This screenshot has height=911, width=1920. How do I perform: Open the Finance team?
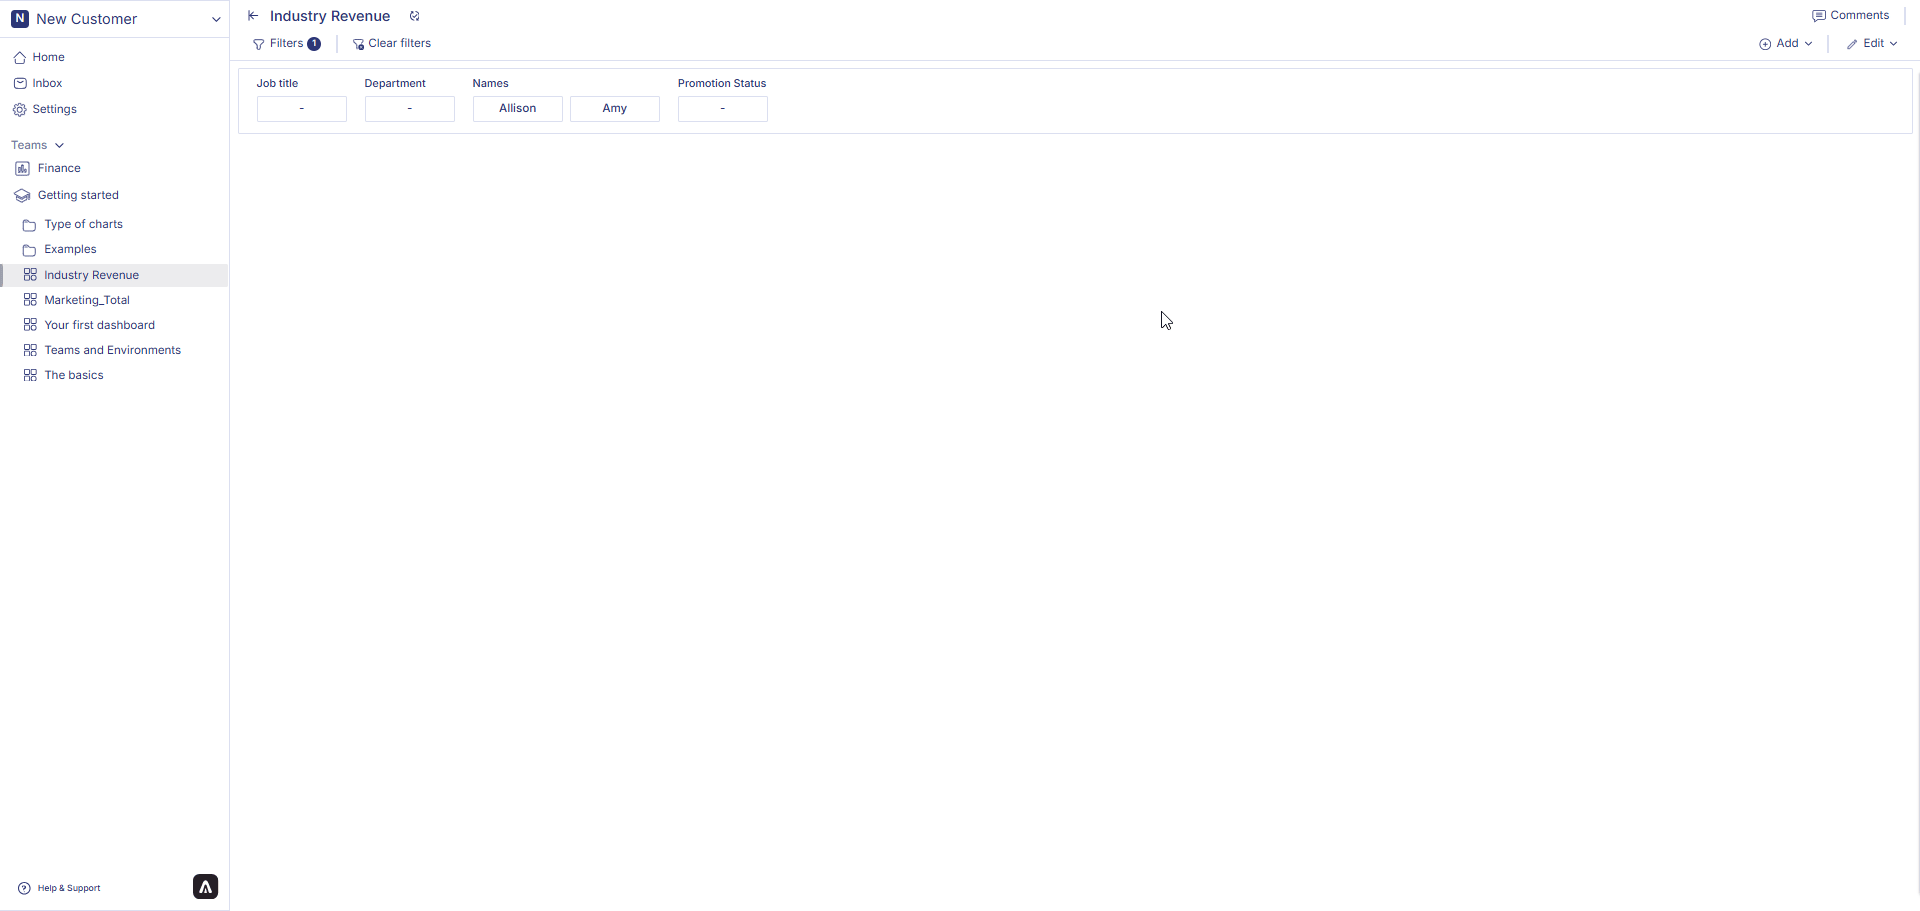click(59, 169)
